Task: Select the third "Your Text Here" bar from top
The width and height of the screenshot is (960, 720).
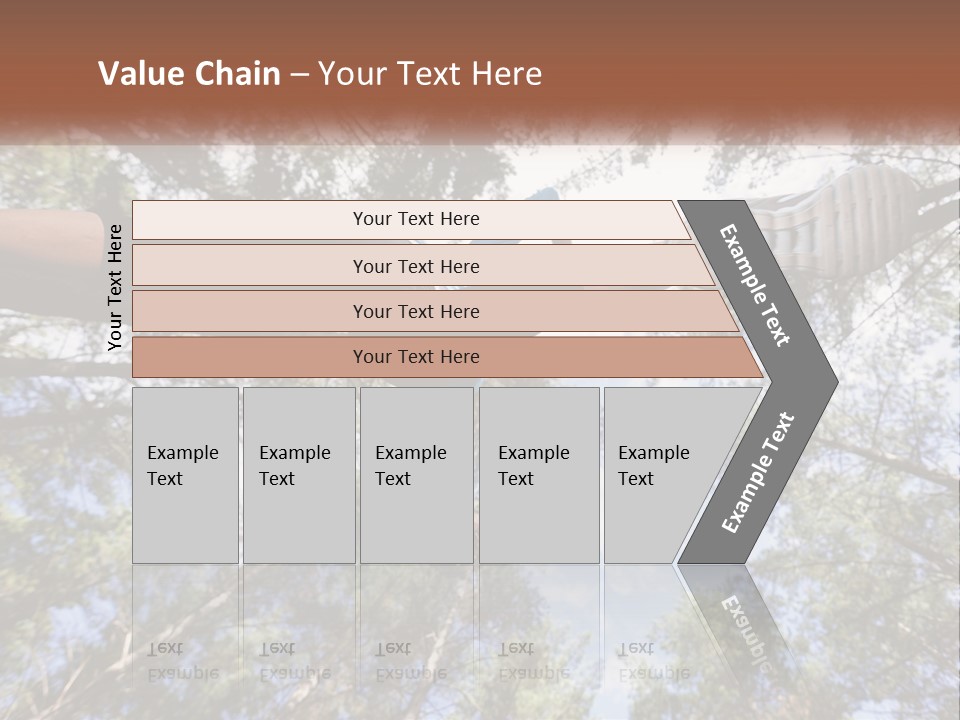Action: point(416,311)
